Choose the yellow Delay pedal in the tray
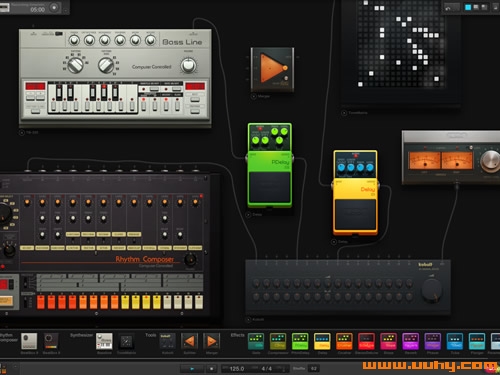This screenshot has width=500, height=375. [322, 341]
